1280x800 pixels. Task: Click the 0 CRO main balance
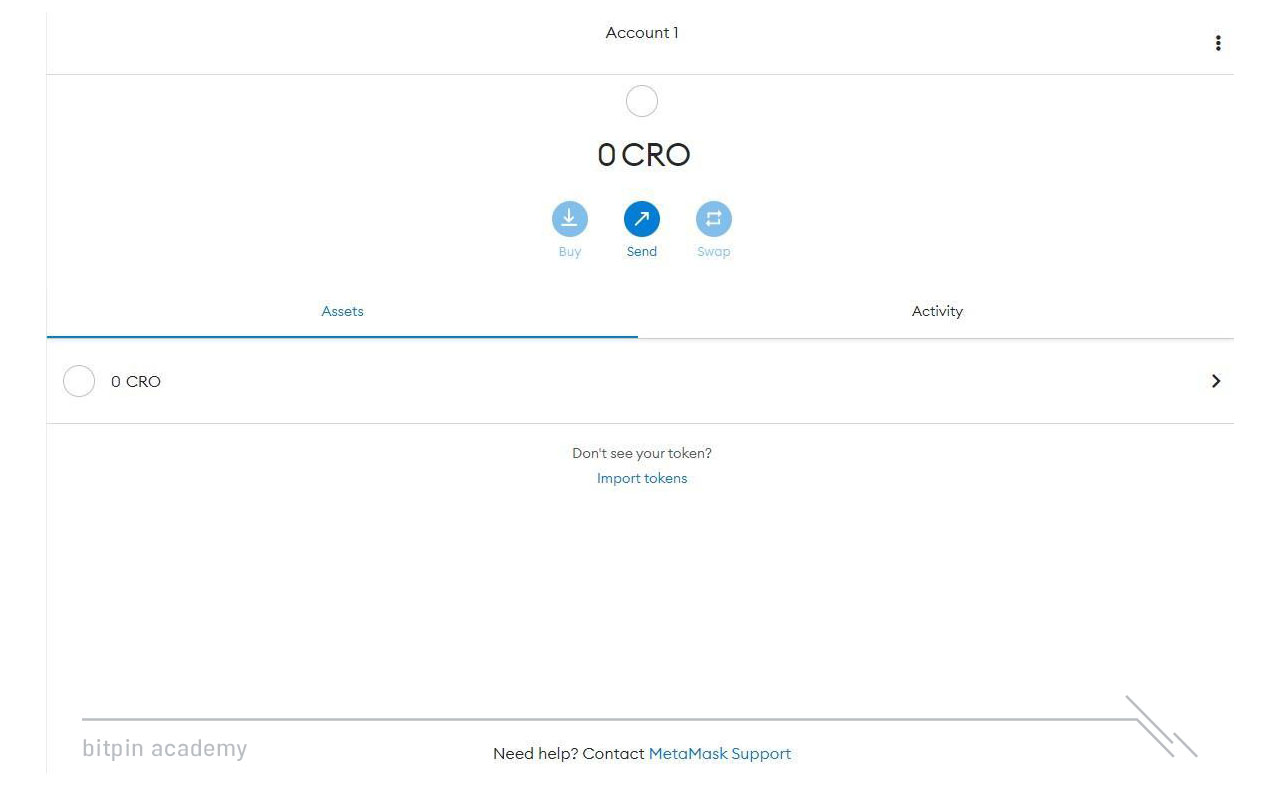coord(644,155)
